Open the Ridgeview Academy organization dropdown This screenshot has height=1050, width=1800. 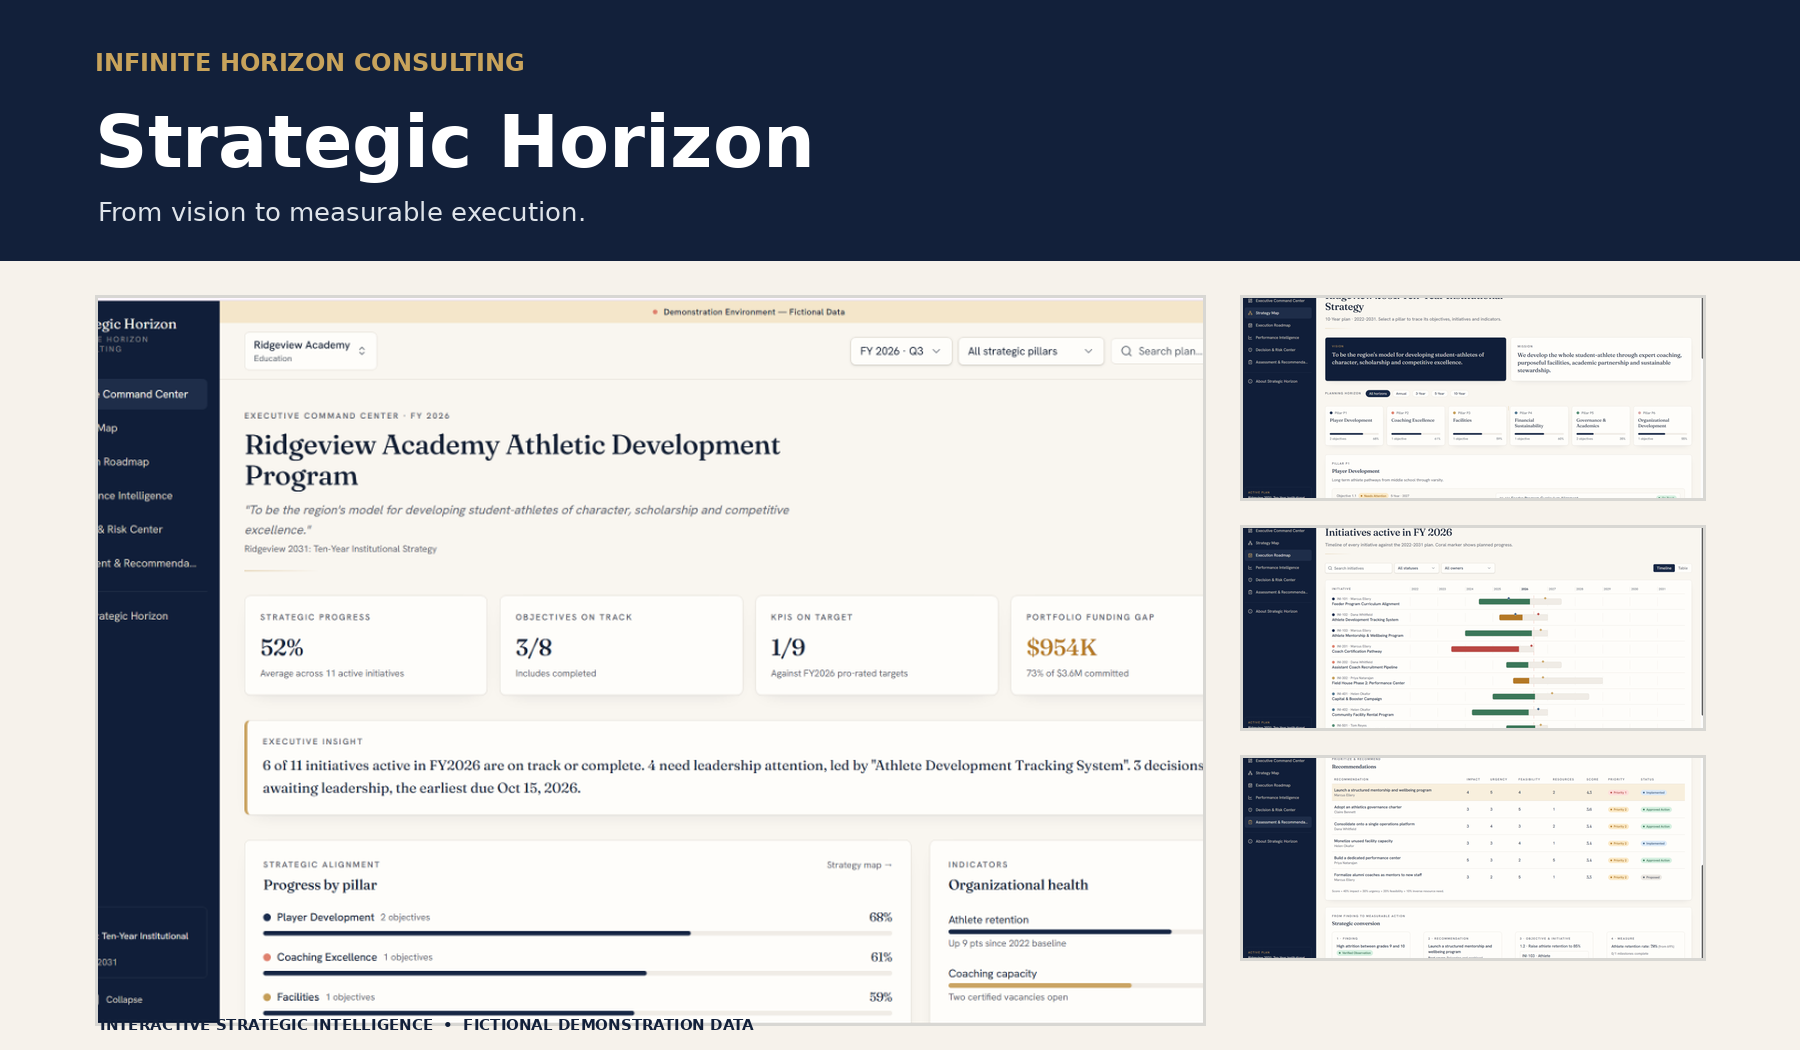click(310, 351)
